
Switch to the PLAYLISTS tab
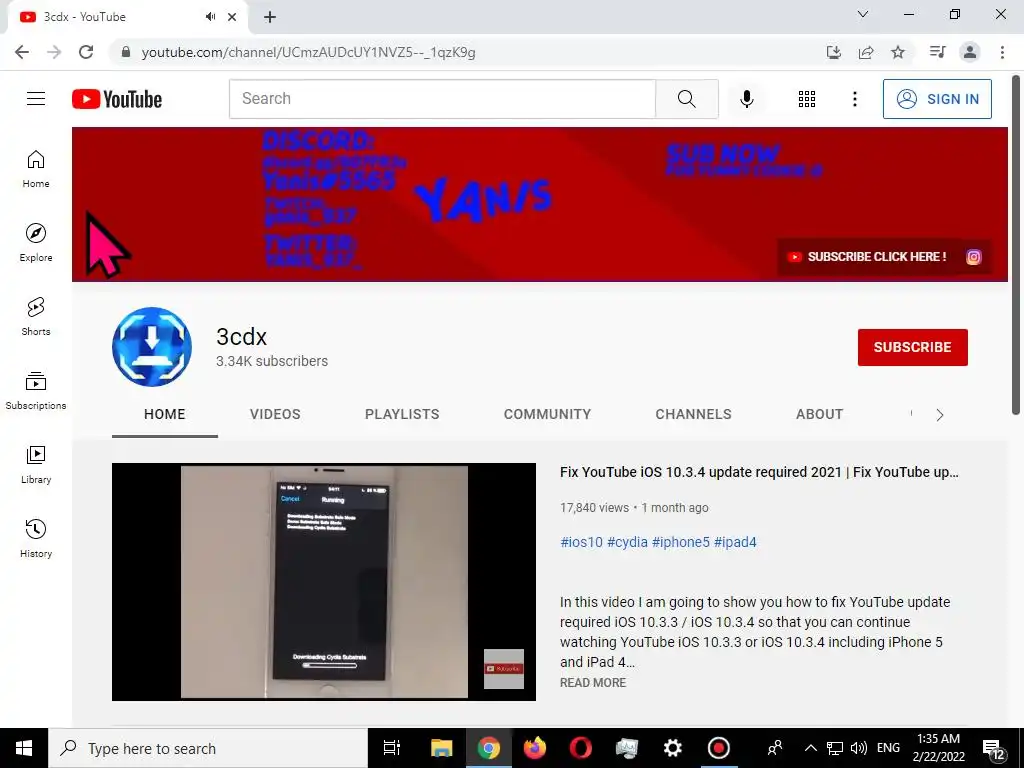tap(402, 414)
